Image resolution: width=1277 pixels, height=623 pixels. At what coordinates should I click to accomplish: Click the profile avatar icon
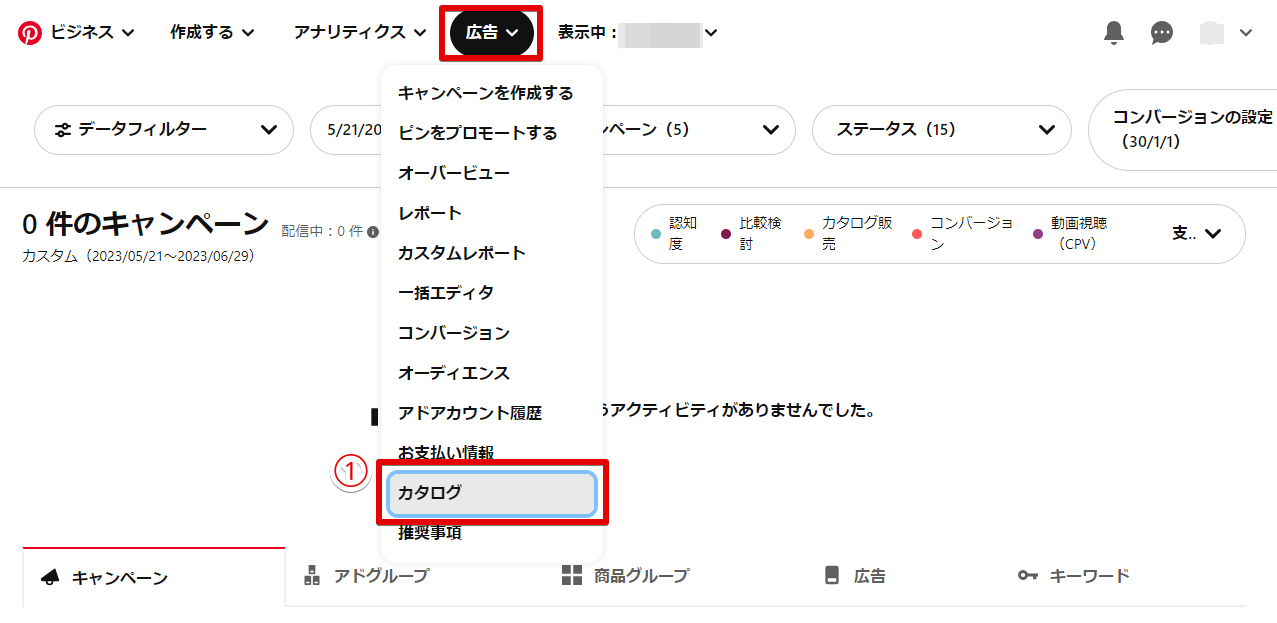(1211, 33)
